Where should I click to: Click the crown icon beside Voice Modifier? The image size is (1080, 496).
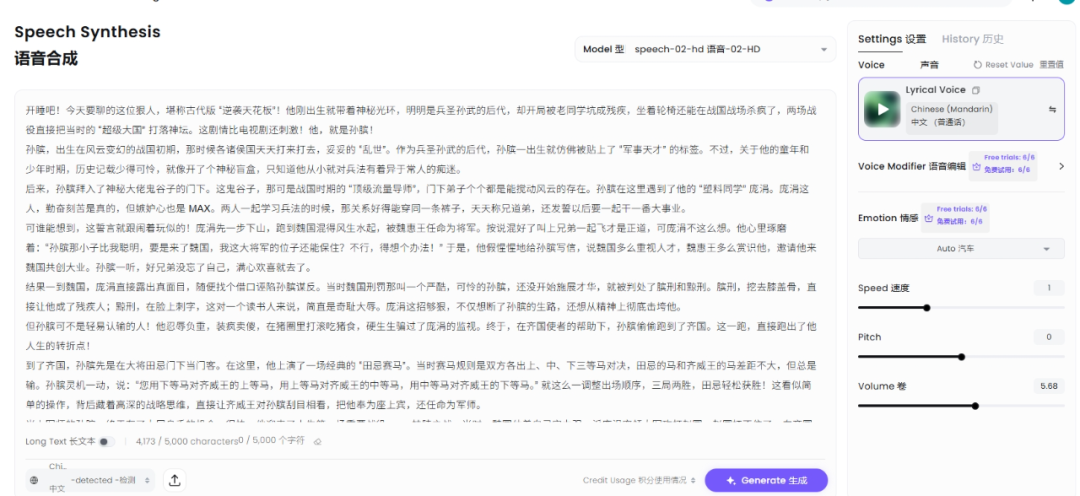tap(975, 167)
